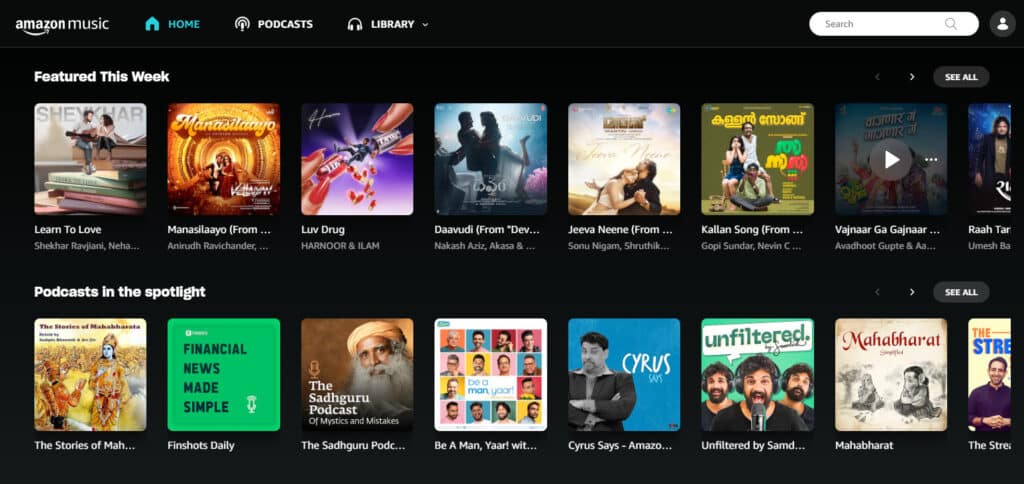
Task: Click the Home house icon
Action: point(152,24)
